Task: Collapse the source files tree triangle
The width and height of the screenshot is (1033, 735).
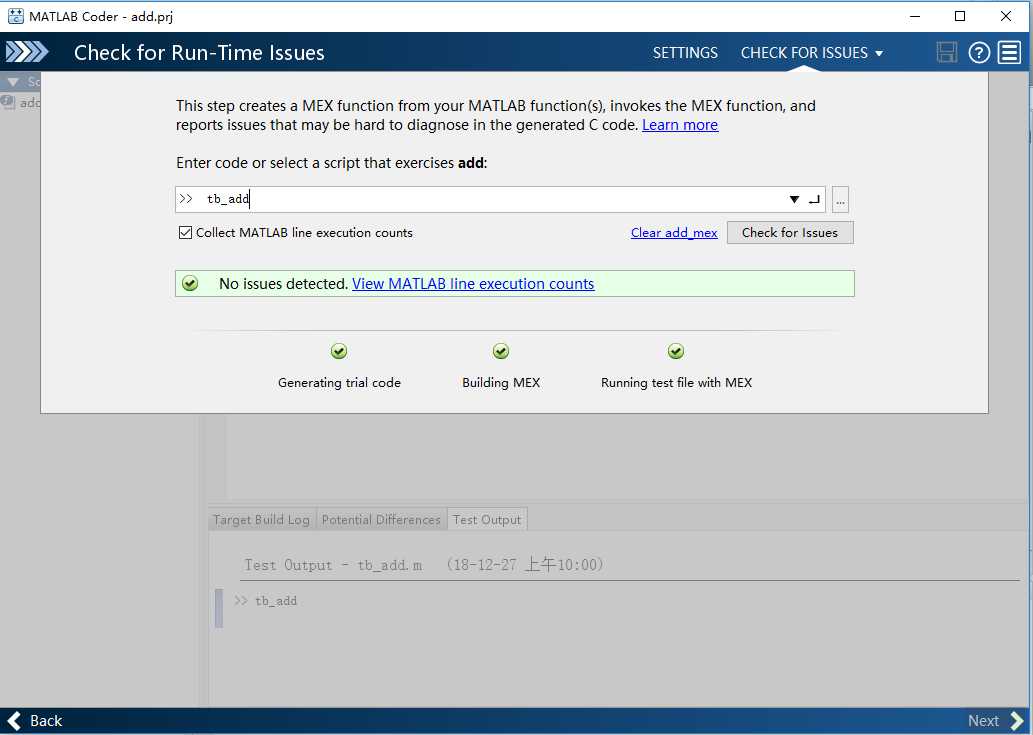Action: tap(13, 82)
